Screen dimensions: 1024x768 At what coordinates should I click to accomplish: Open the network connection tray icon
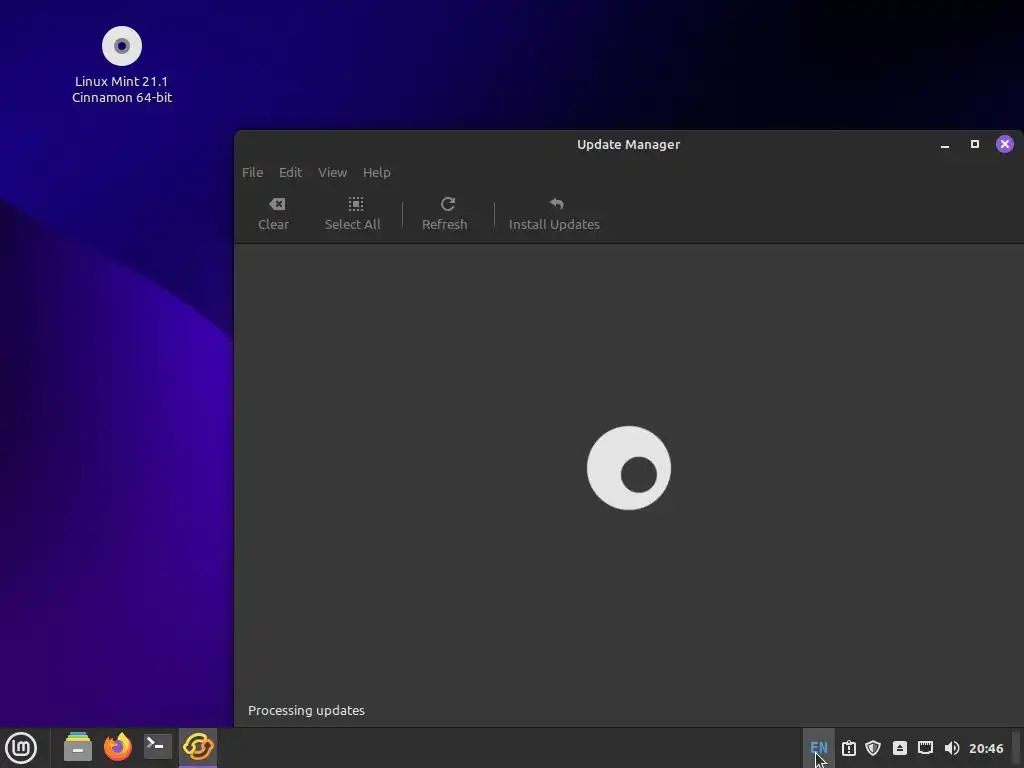(x=925, y=748)
